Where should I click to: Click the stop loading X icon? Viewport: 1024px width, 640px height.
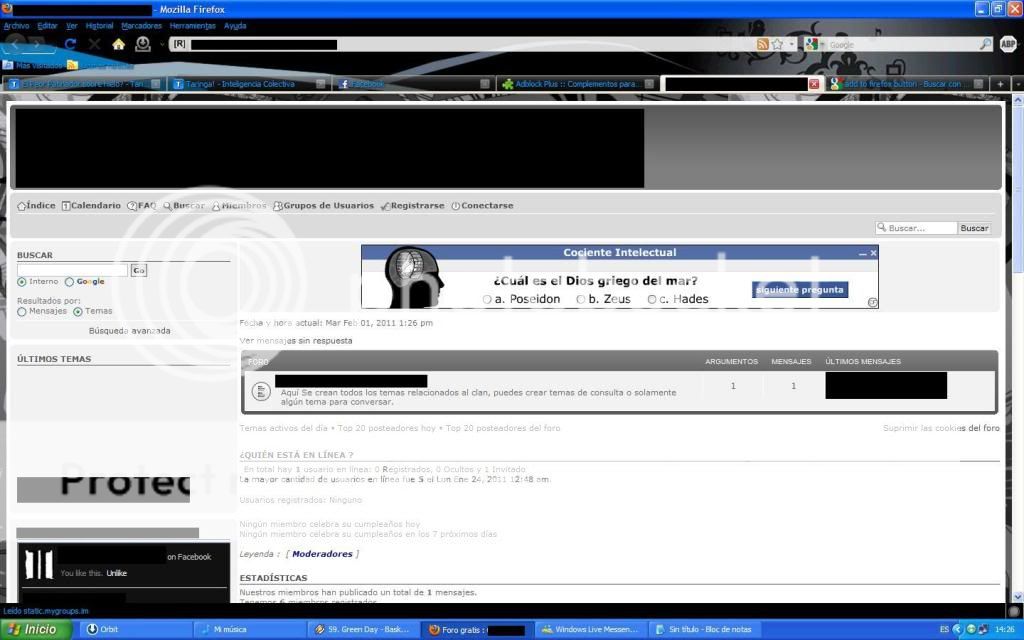(95, 44)
